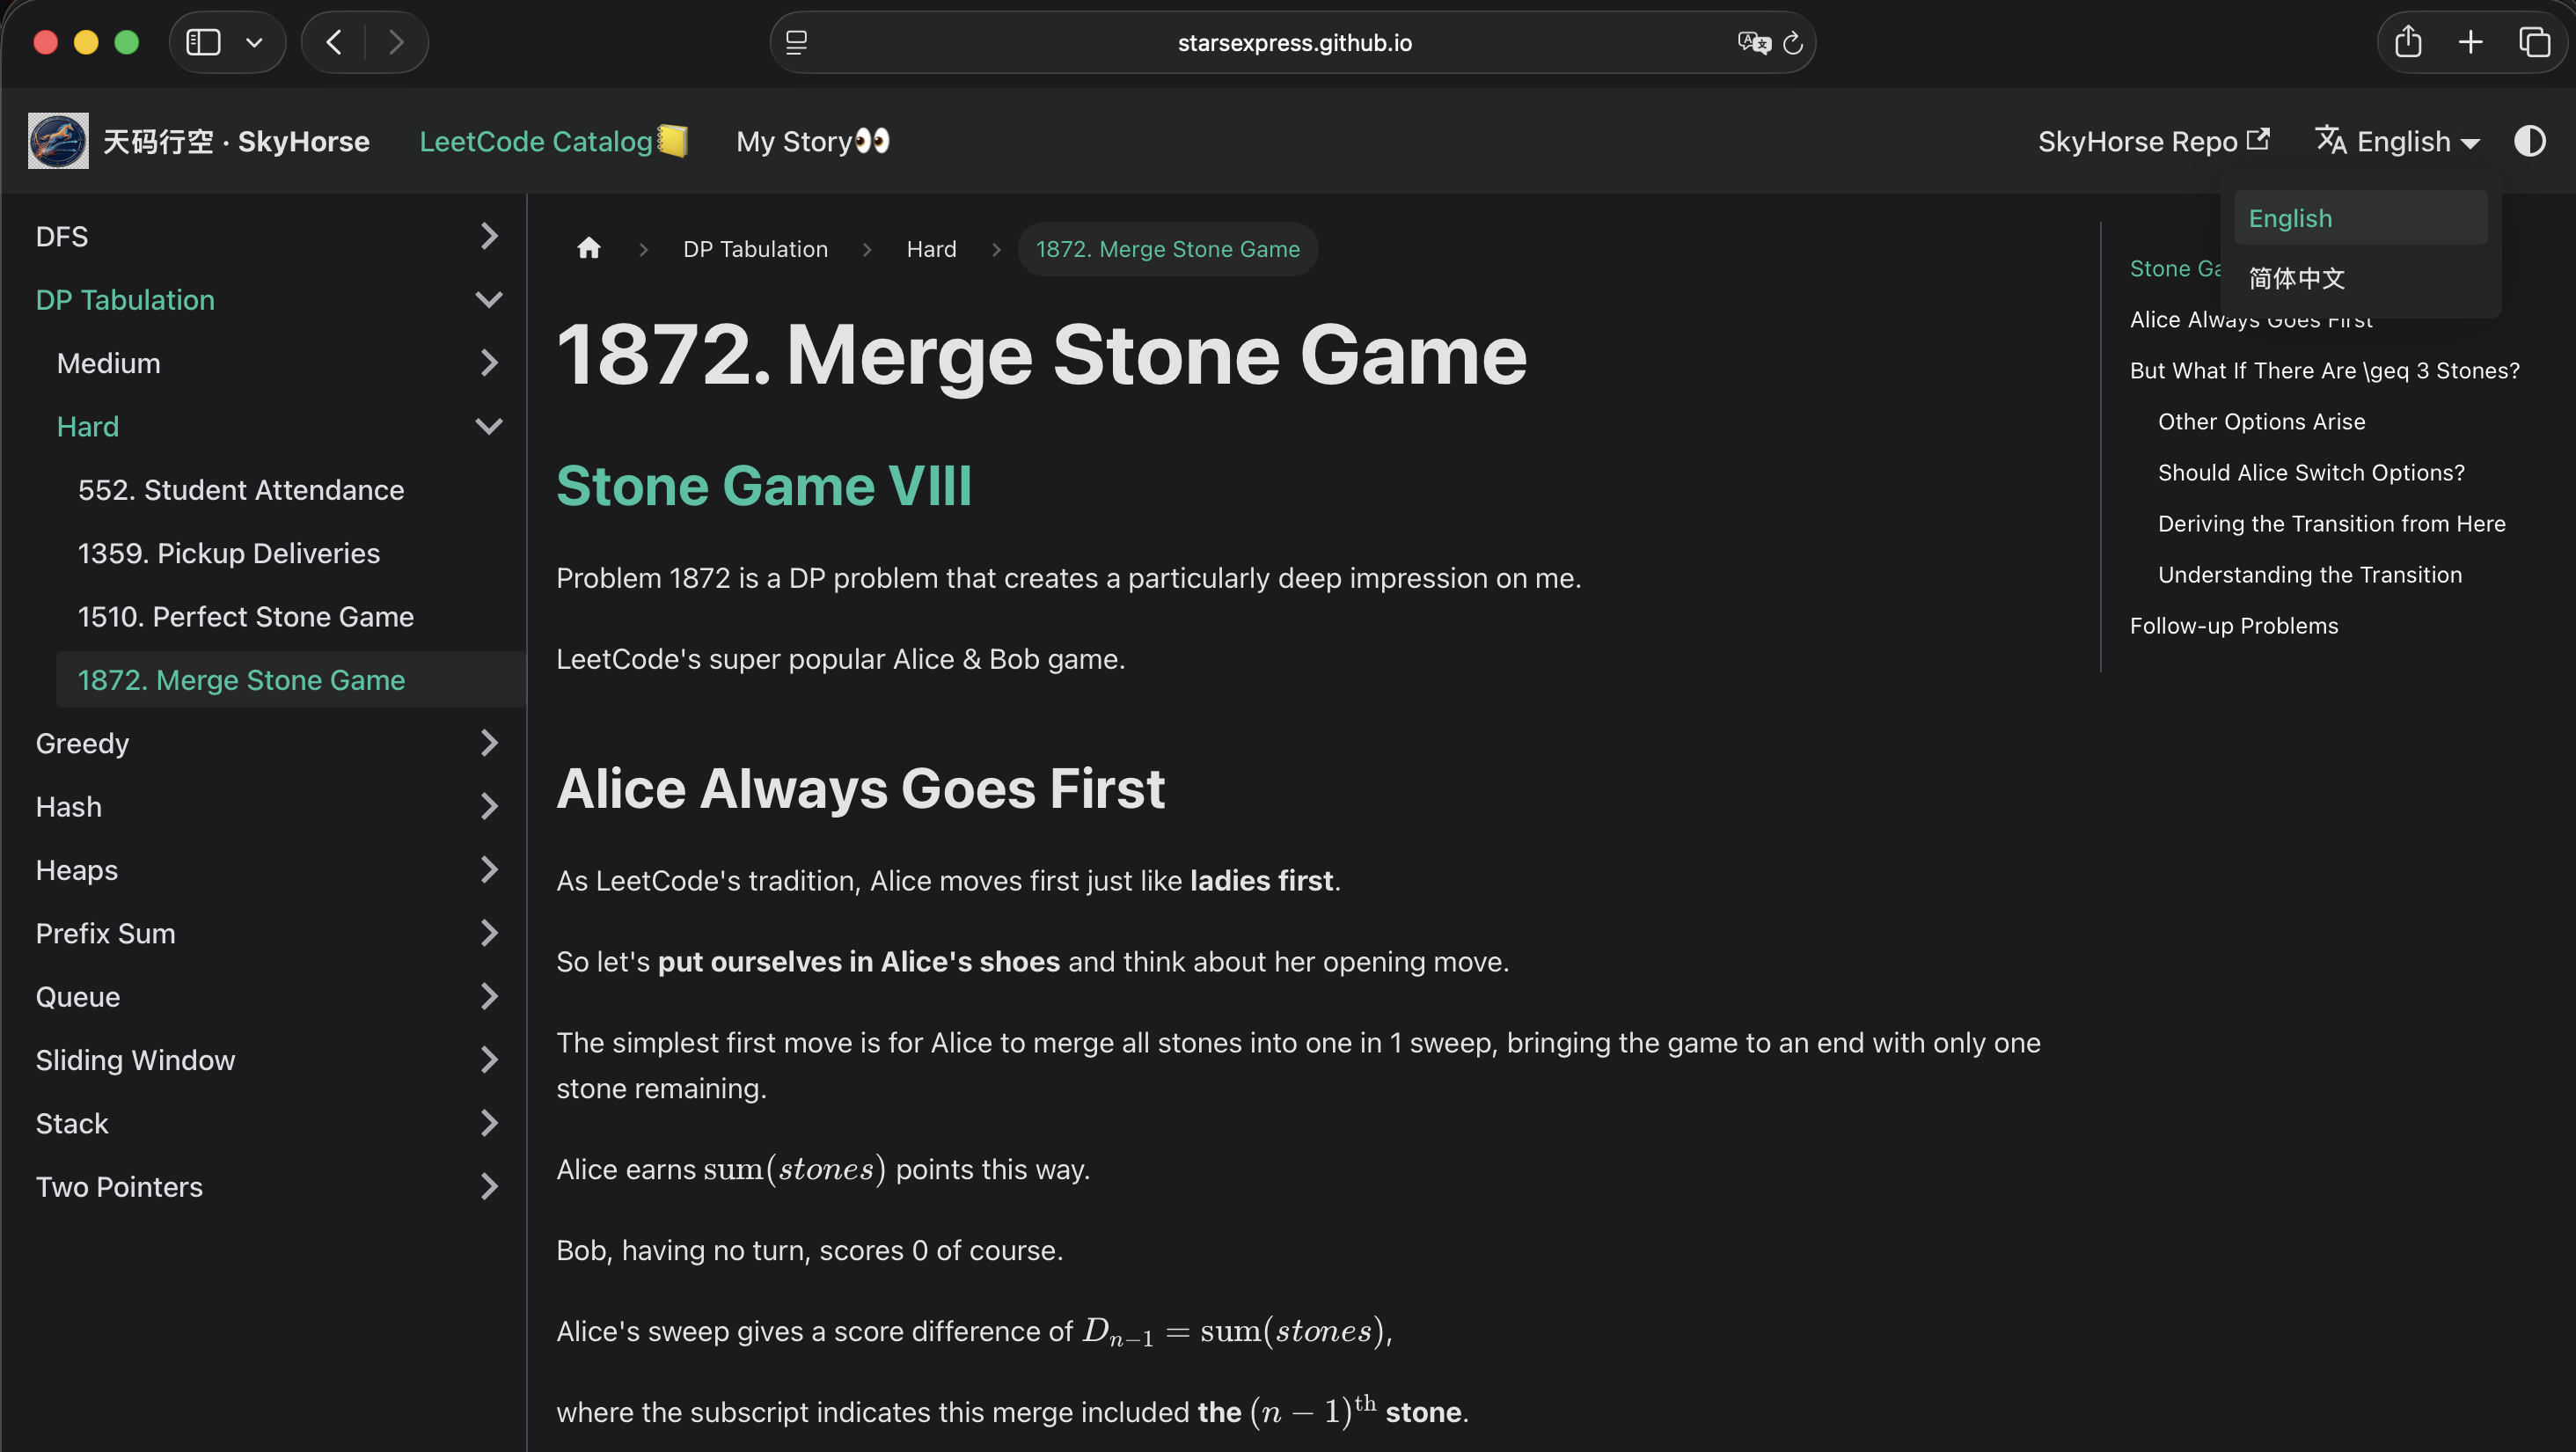Collapse the DP Tabulation section

(x=489, y=299)
